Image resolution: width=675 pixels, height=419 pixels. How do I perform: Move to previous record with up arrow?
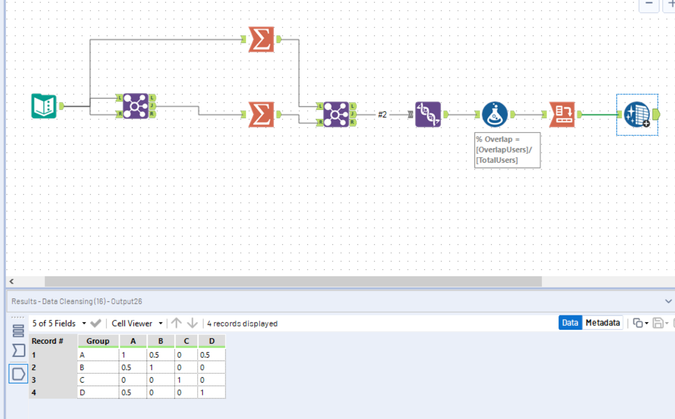(176, 323)
